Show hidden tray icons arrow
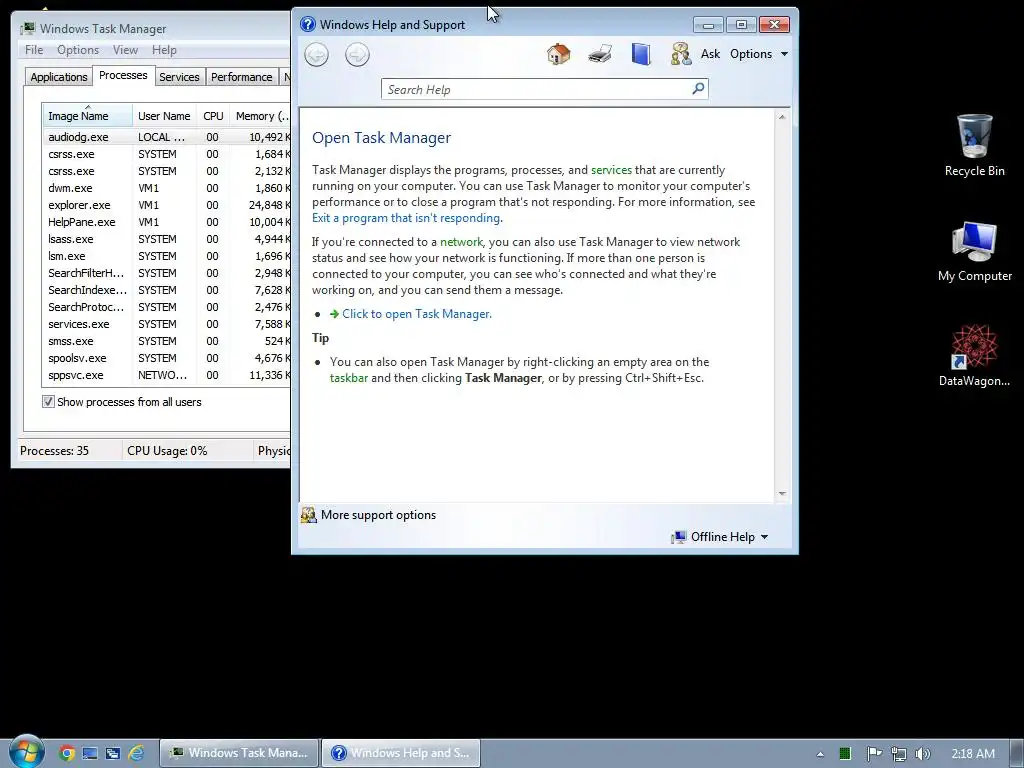The height and width of the screenshot is (768, 1024). [820, 754]
